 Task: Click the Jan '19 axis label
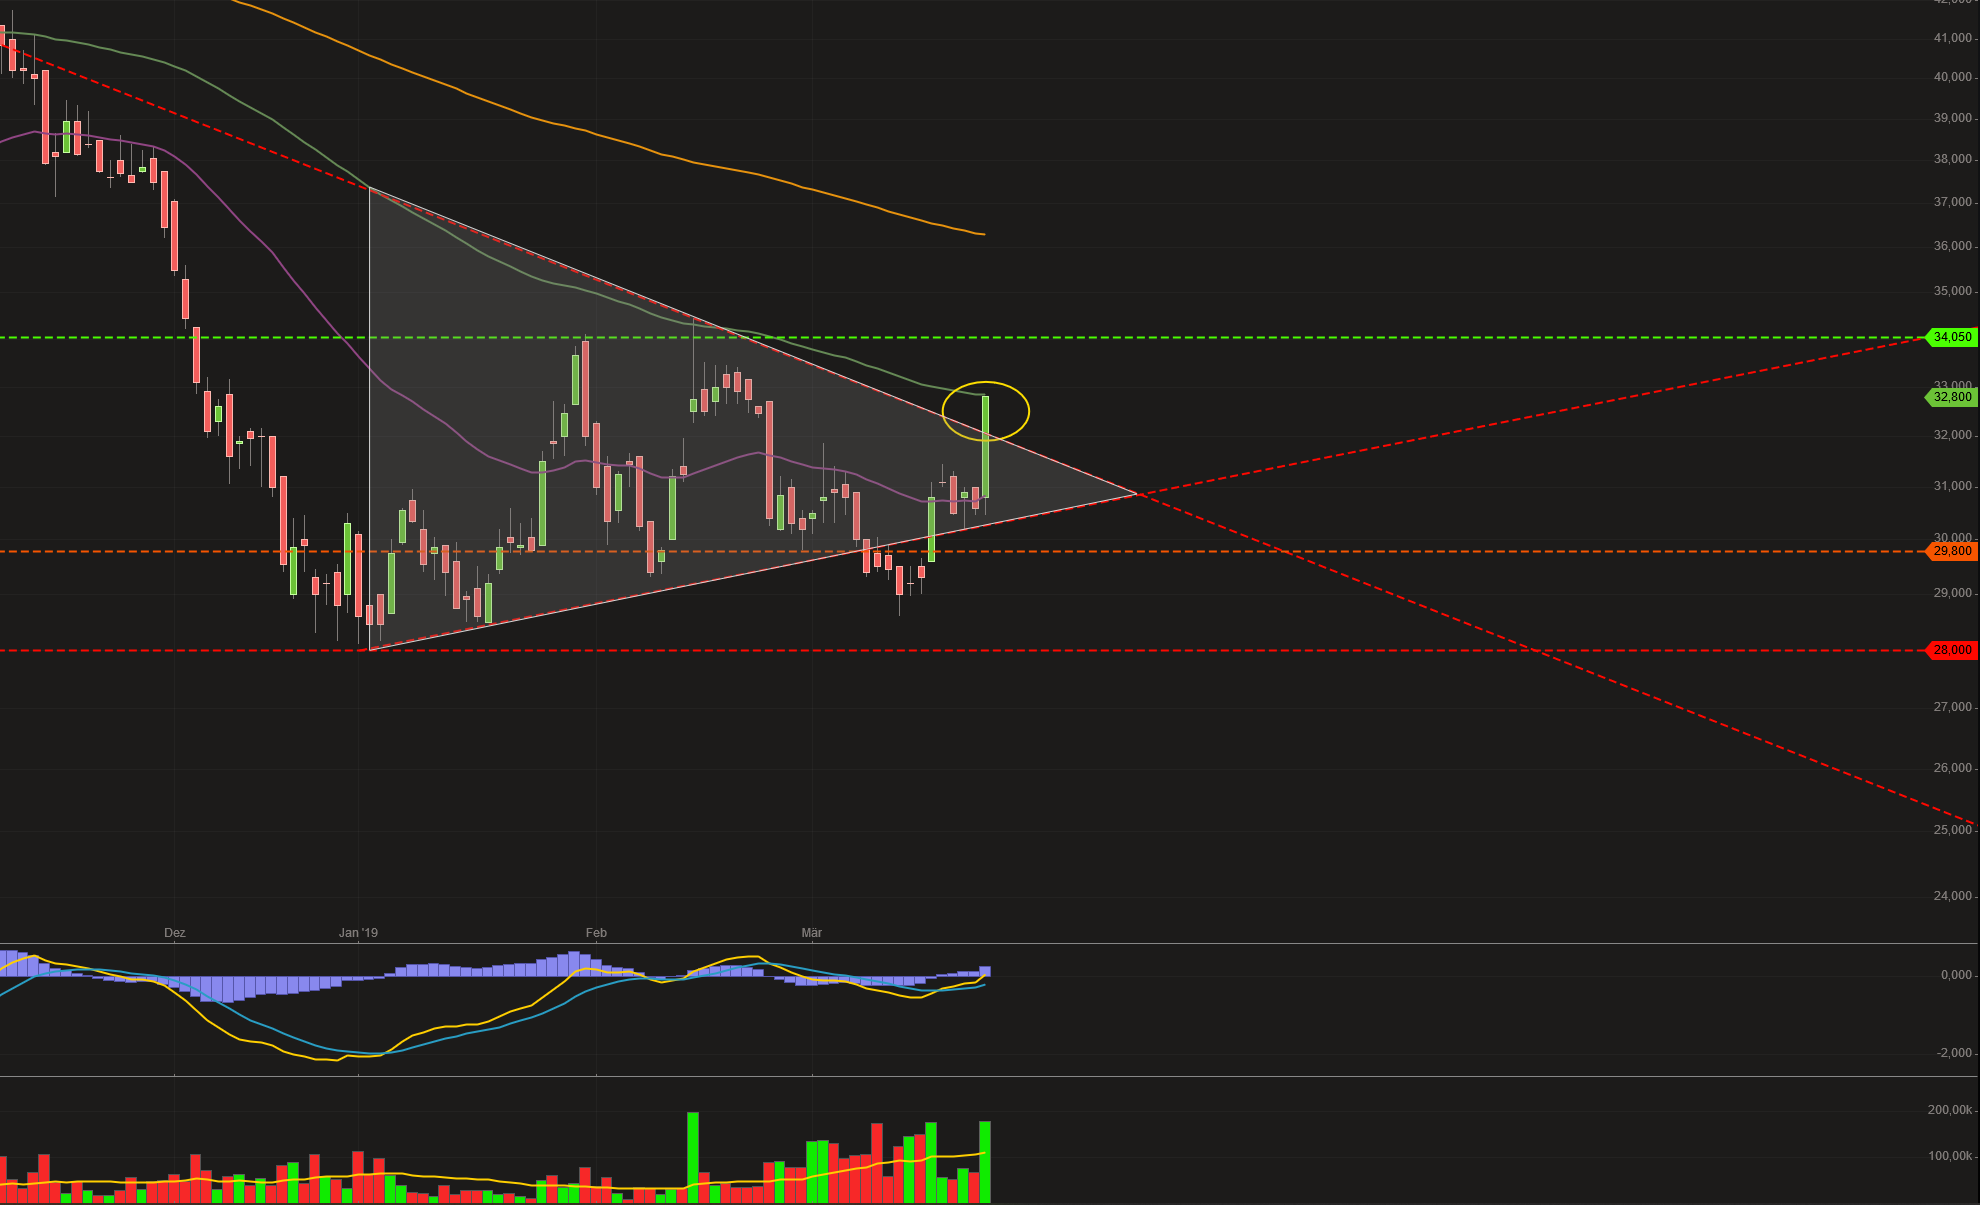tap(358, 933)
